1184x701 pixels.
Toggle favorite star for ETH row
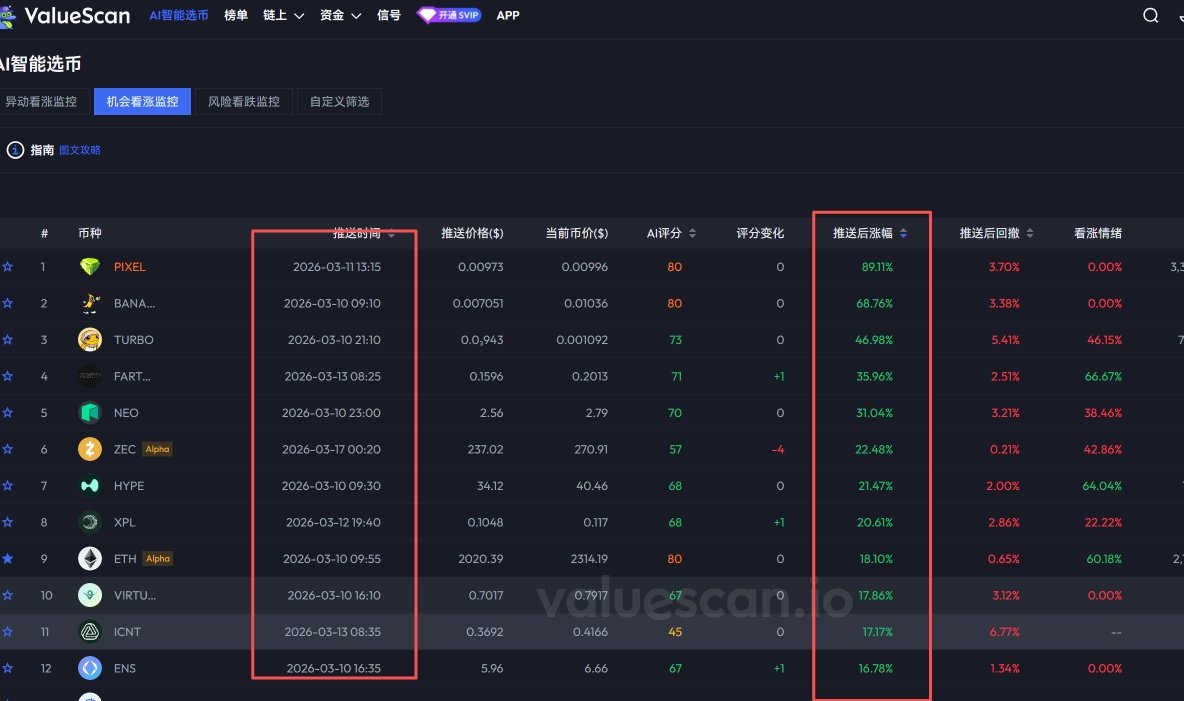[x=8, y=559]
